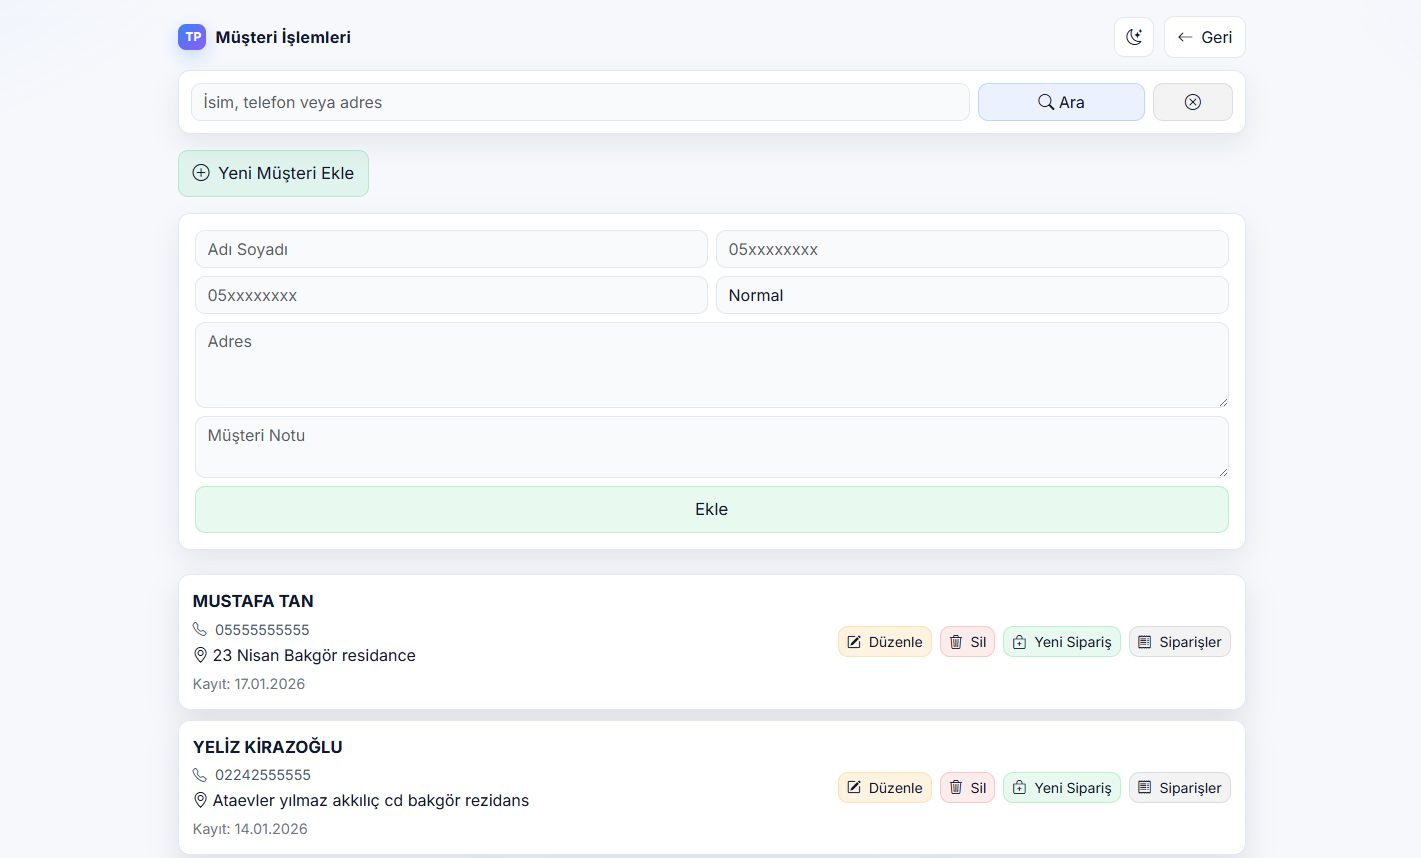Image resolution: width=1421 pixels, height=858 pixels.
Task: Click into the Adres text area
Action: tap(711, 364)
